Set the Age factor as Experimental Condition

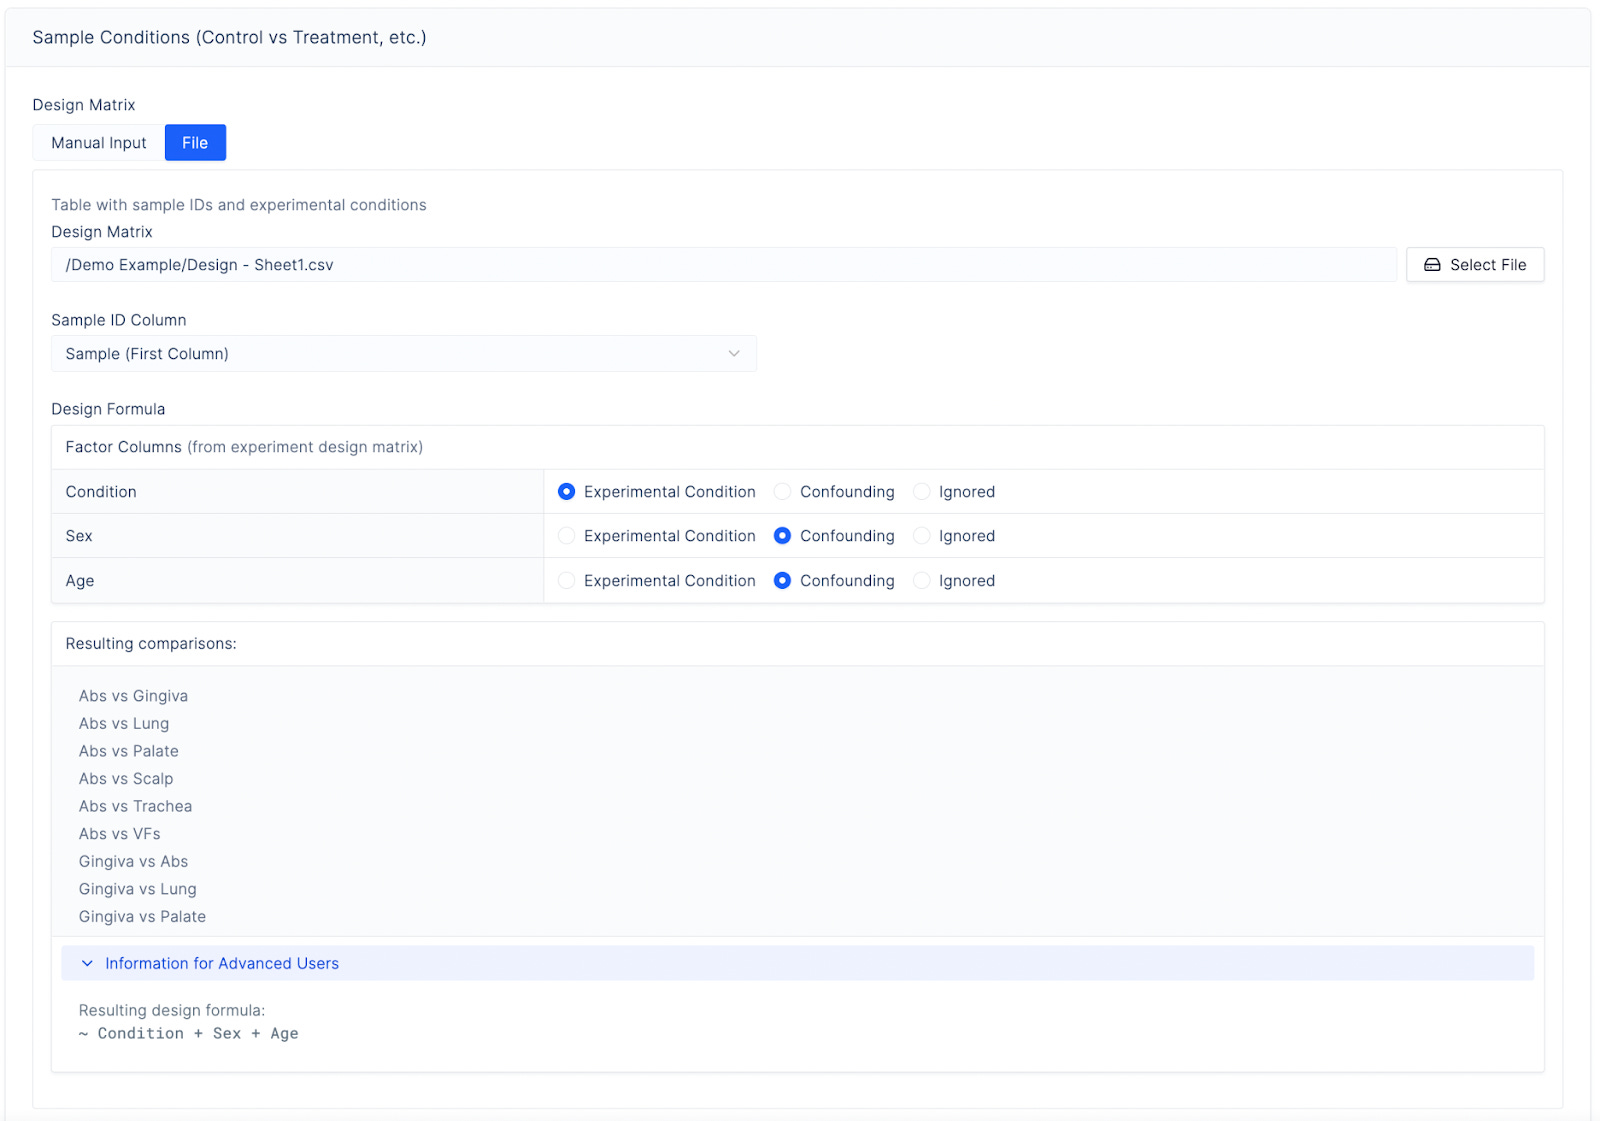566,580
